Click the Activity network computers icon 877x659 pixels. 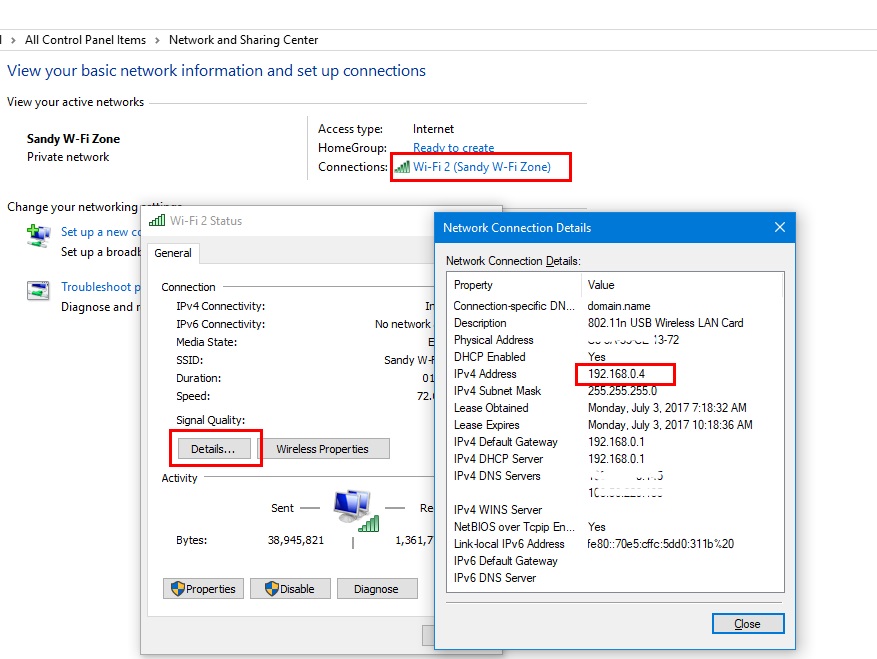[x=353, y=509]
